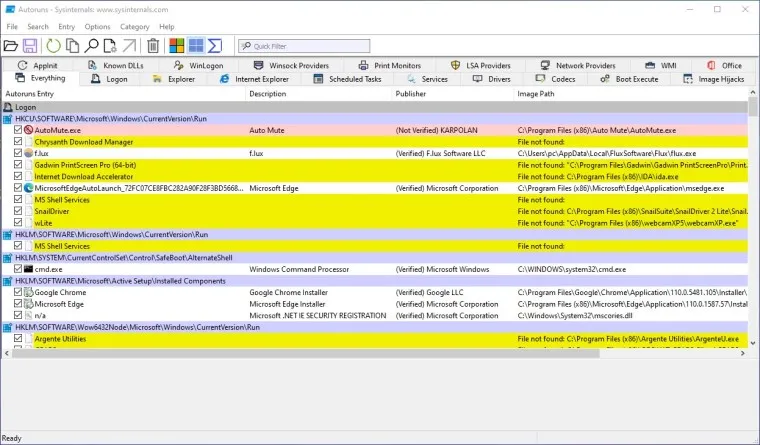Click the Microsoft Edge installer entry icon
Viewport: 760px width, 445px height.
click(29, 304)
